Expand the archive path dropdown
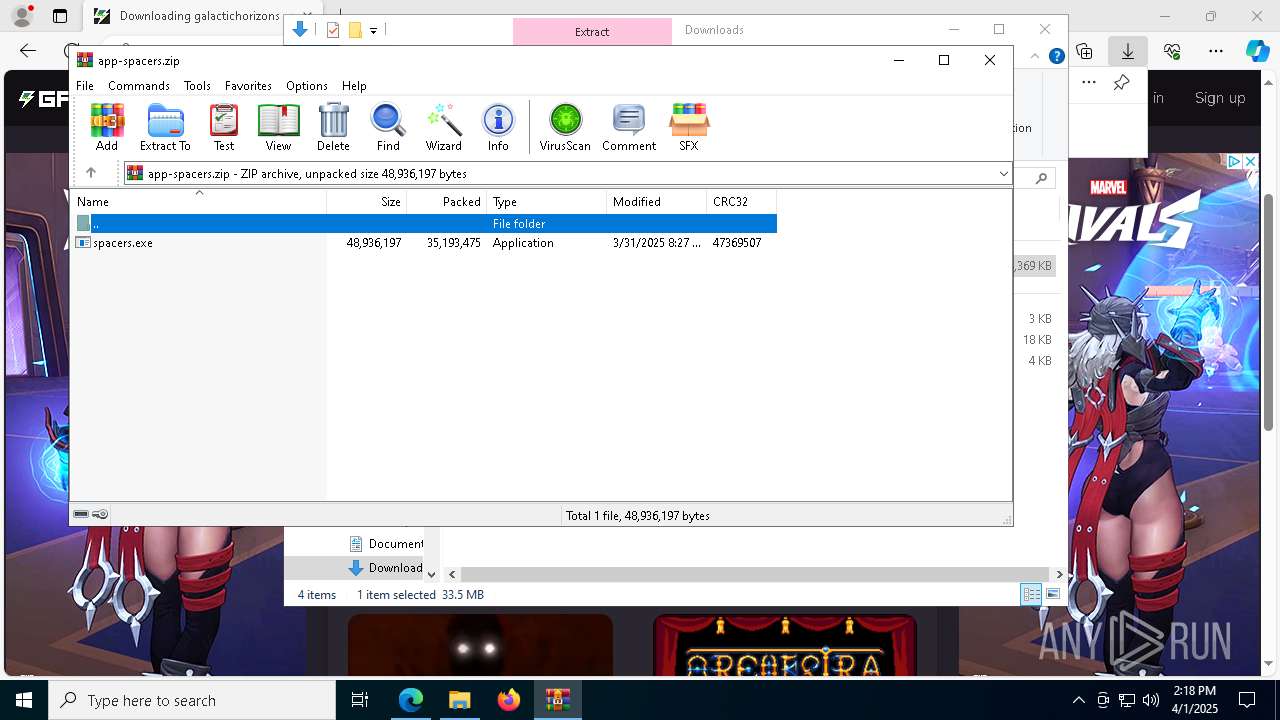Screen dimensions: 1280x720 click(1003, 174)
